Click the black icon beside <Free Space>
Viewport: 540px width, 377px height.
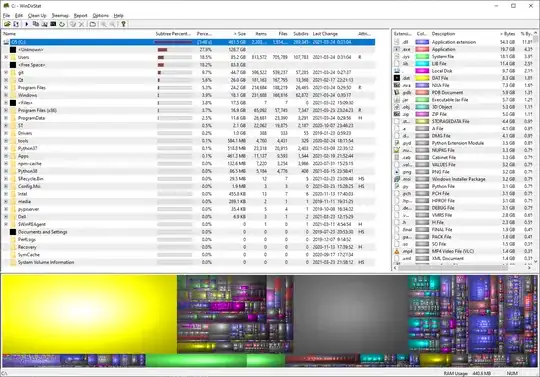[13, 65]
